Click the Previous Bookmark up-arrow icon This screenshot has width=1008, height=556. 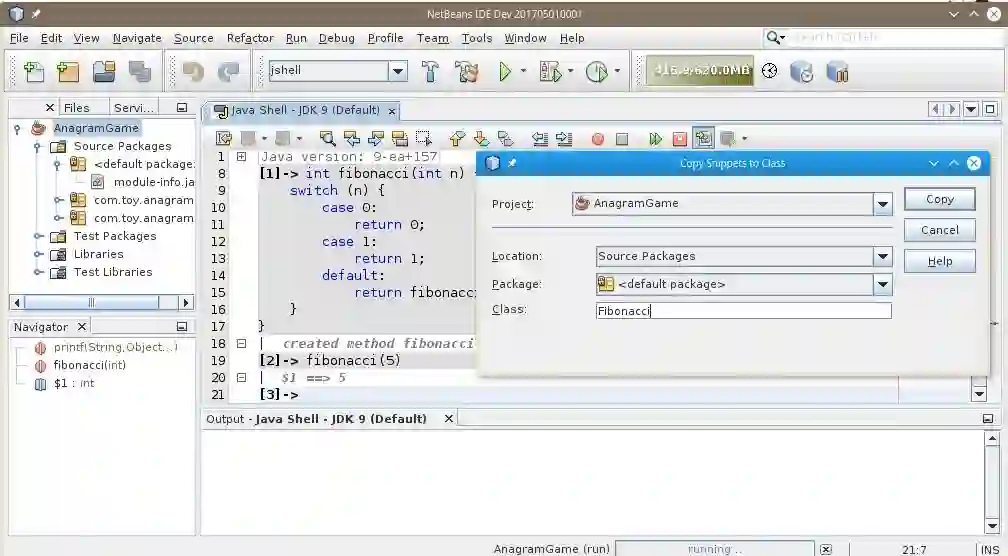coord(457,138)
